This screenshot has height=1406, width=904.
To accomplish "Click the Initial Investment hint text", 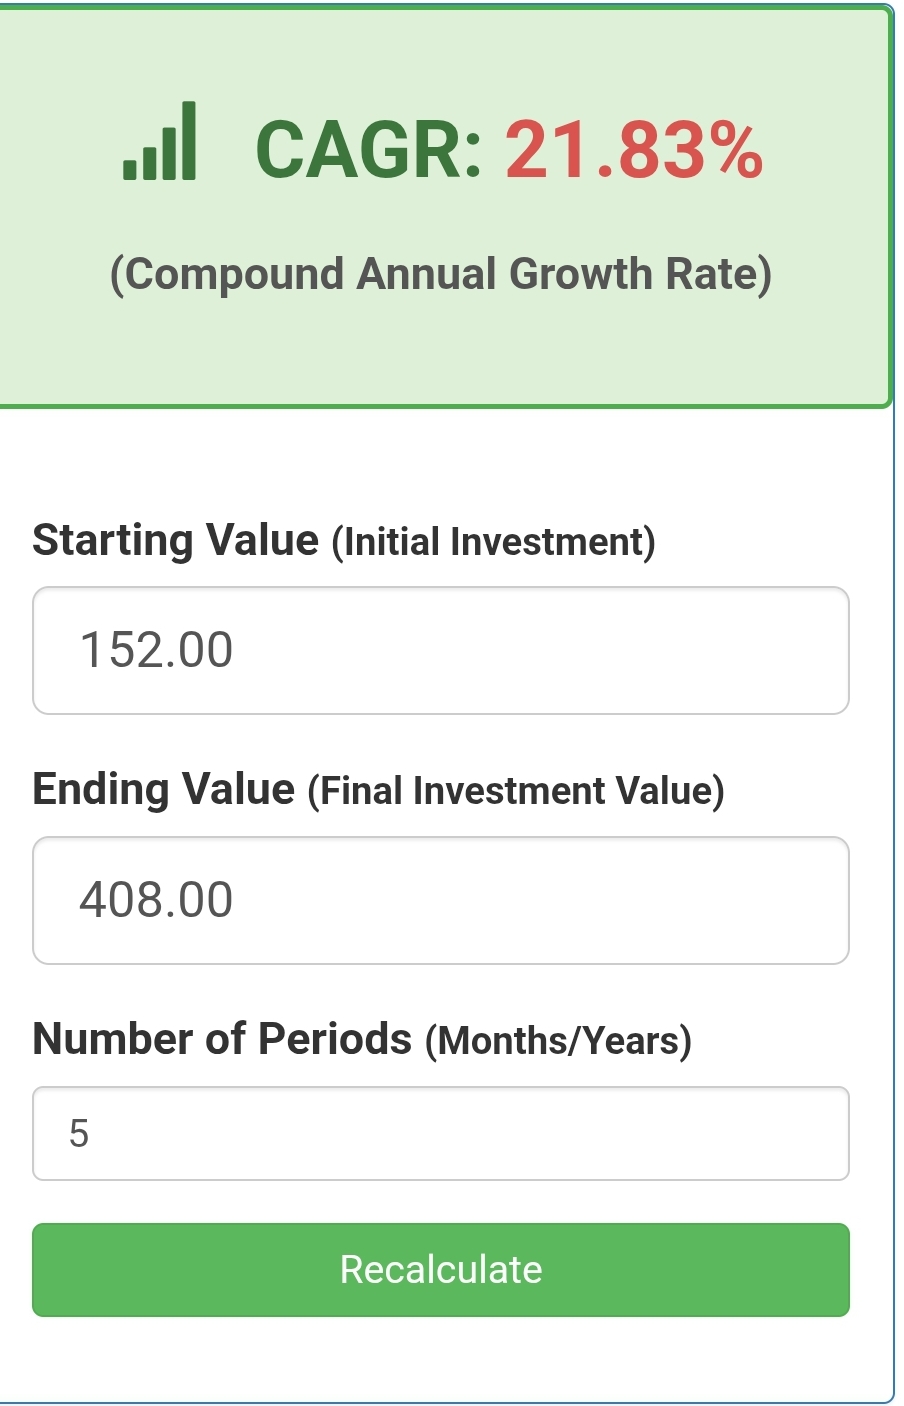I will point(493,542).
